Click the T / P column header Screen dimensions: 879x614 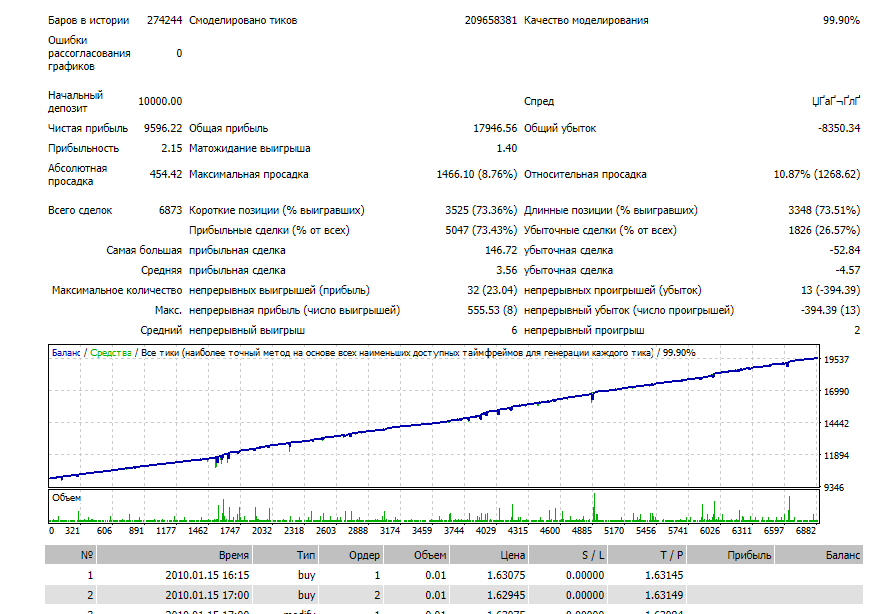coord(647,555)
